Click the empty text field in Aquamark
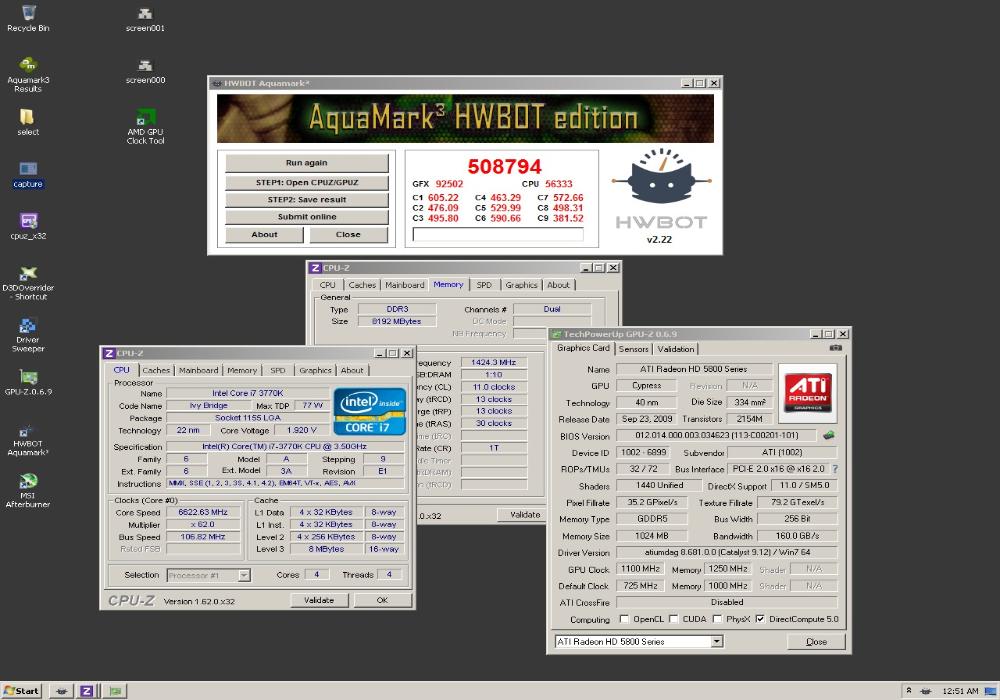 (498, 234)
